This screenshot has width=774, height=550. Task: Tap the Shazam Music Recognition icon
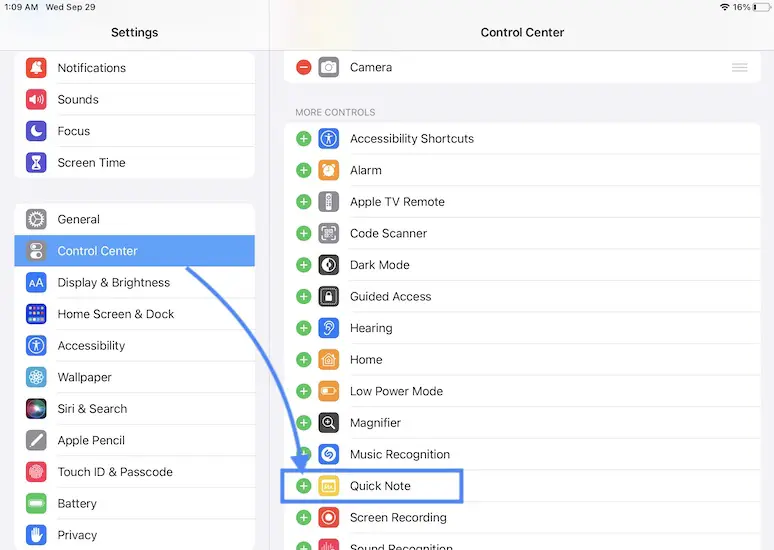click(328, 454)
